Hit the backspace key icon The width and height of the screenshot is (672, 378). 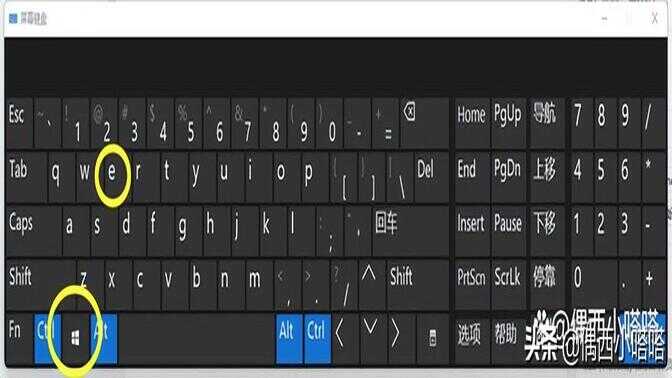coord(410,113)
